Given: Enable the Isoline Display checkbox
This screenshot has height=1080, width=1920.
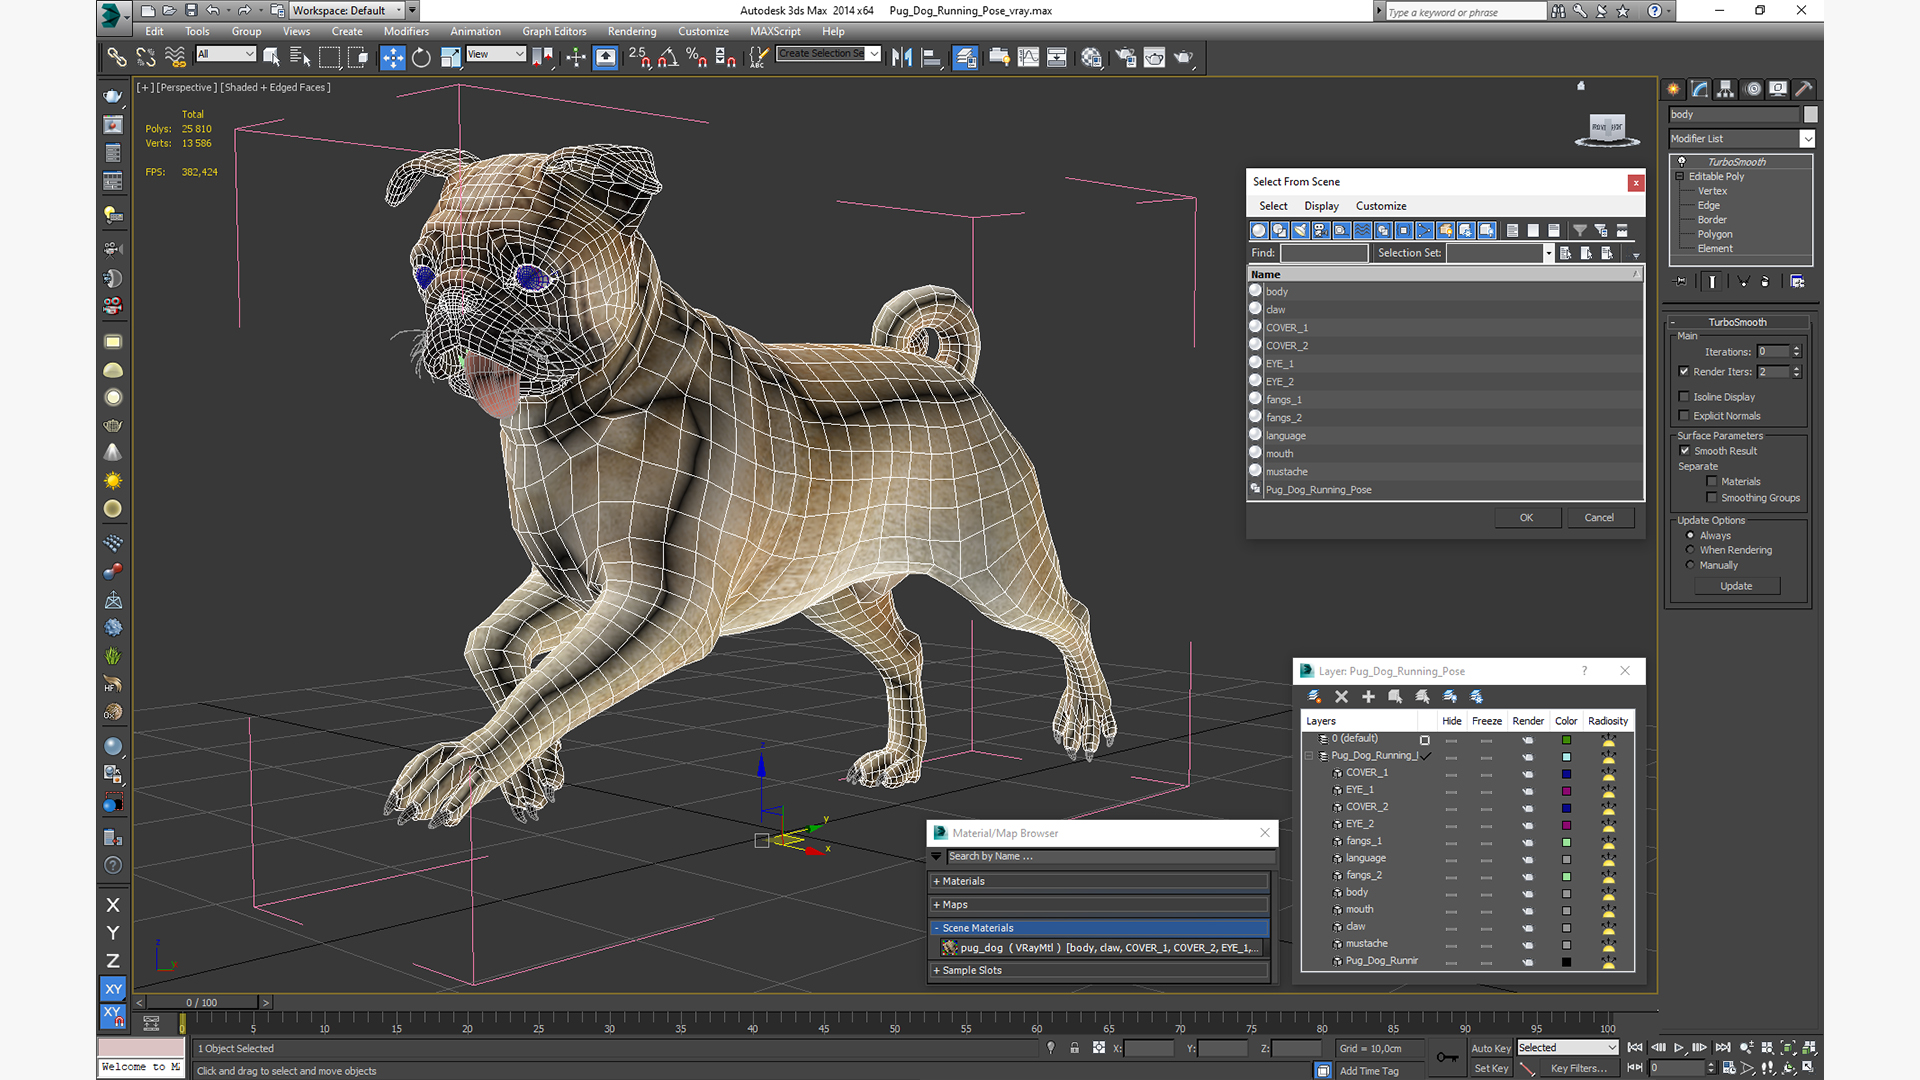Looking at the screenshot, I should (1684, 397).
